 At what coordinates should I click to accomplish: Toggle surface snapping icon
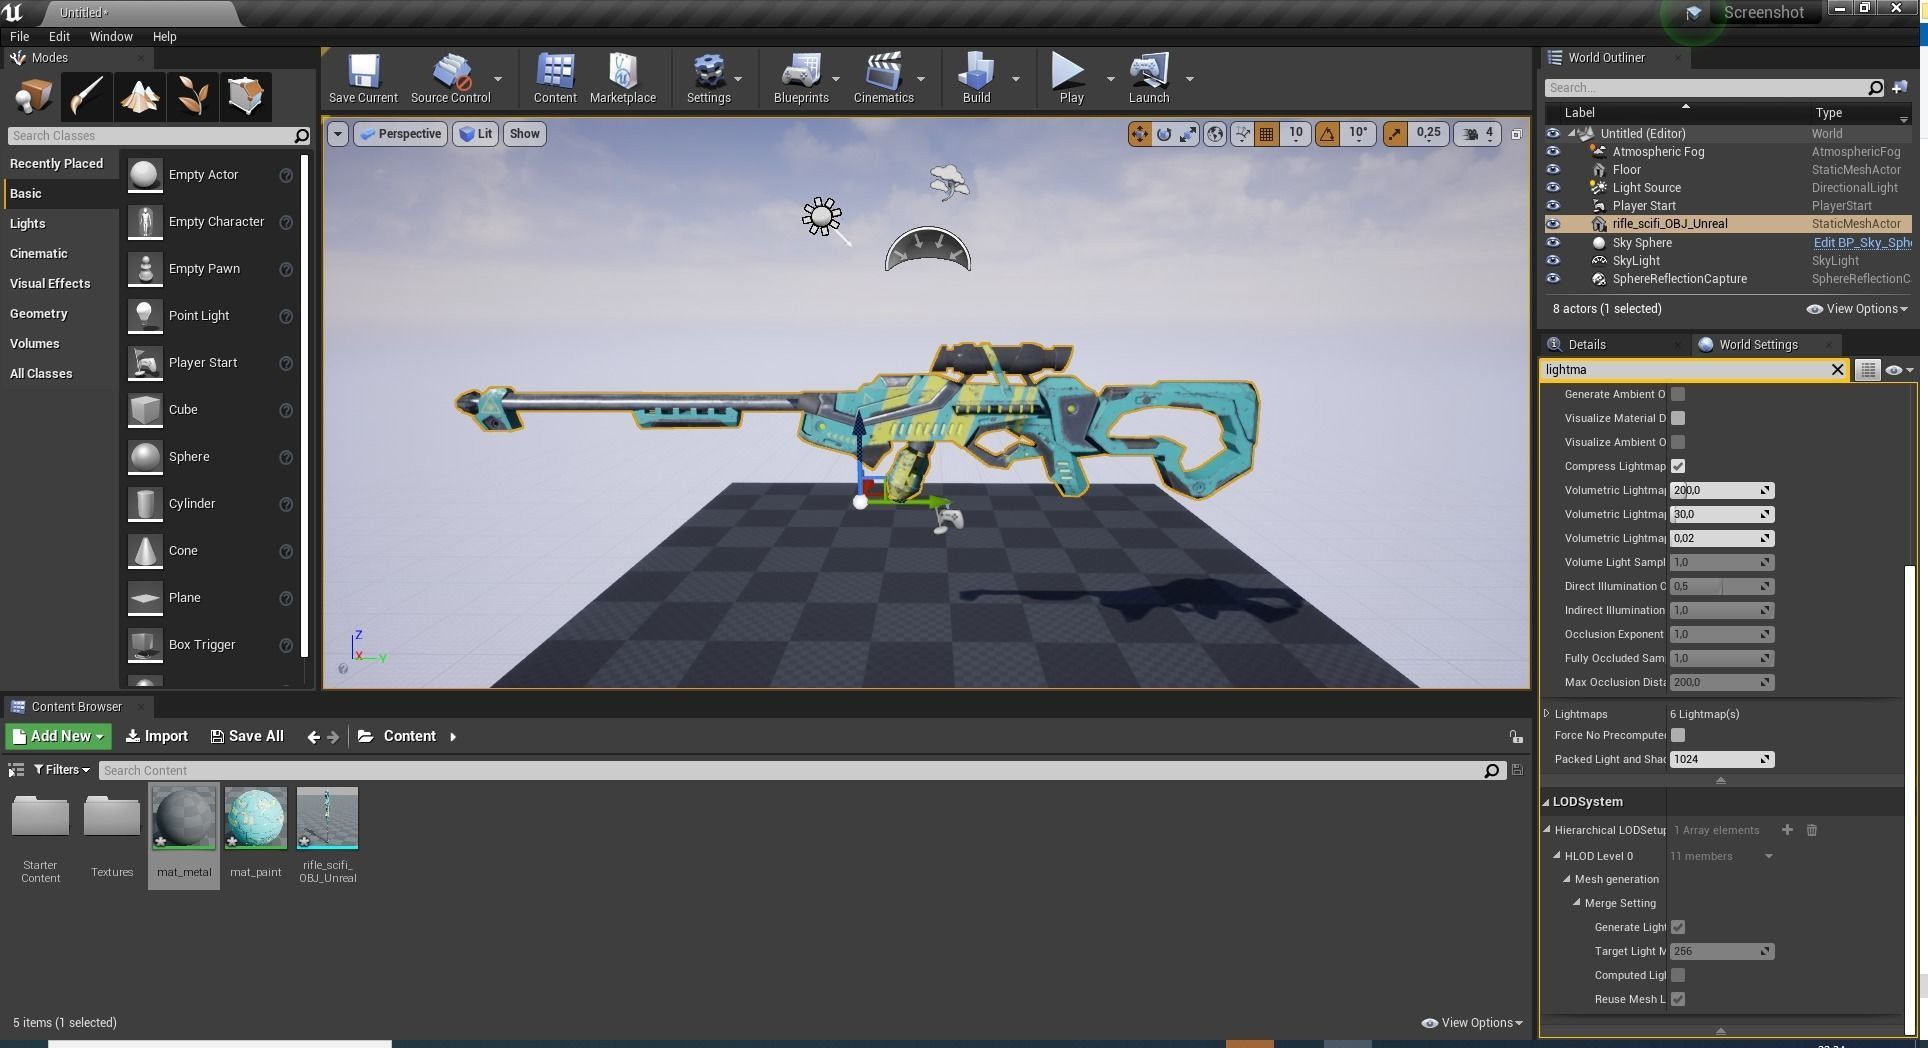click(x=1242, y=133)
